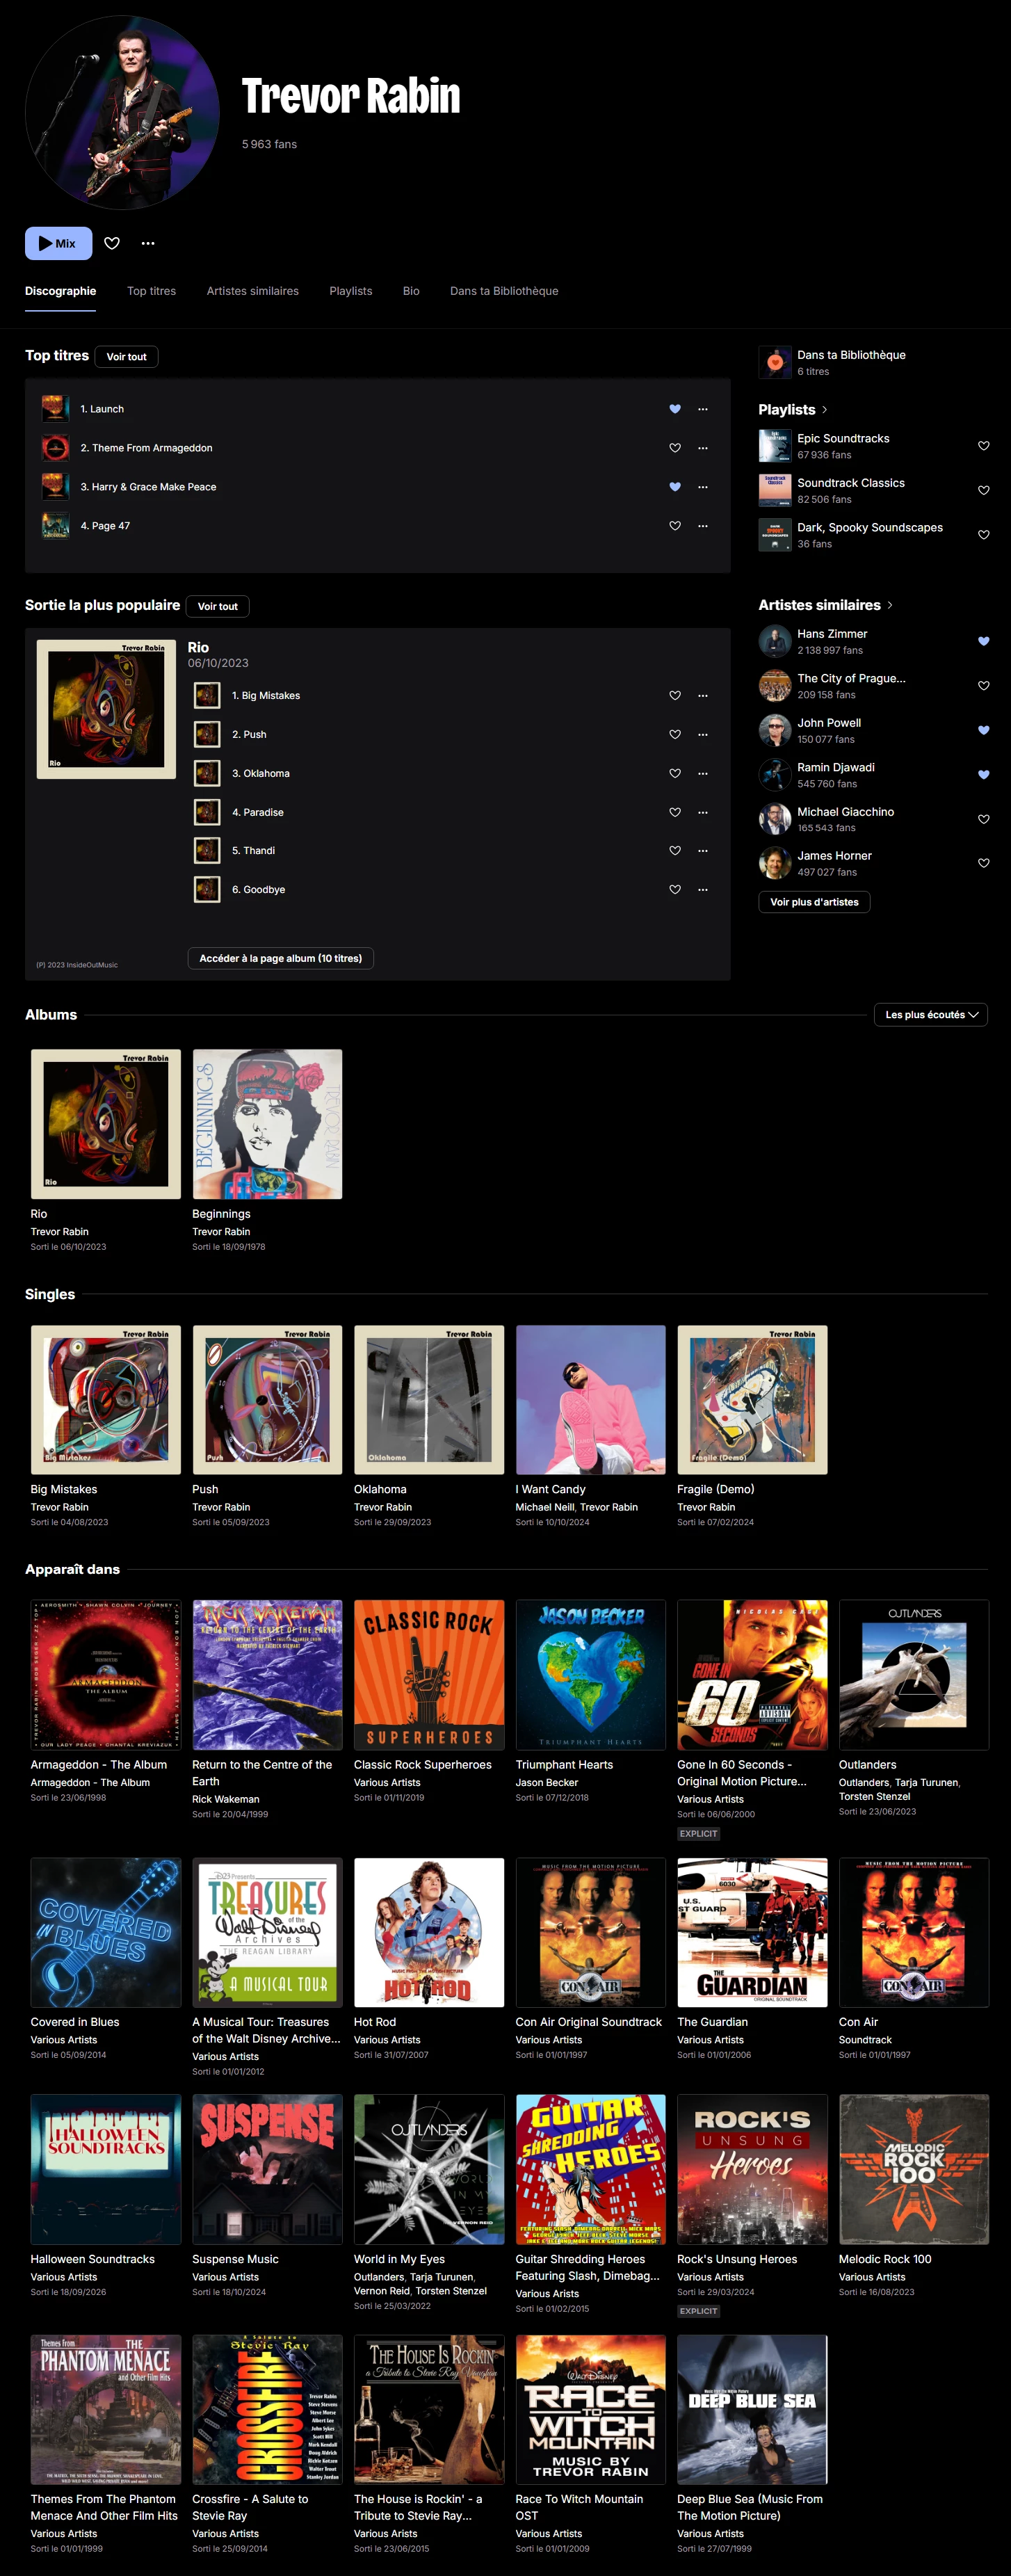Open more options for Big Mistakes track
Image resolution: width=1011 pixels, height=2576 pixels.
[x=703, y=696]
